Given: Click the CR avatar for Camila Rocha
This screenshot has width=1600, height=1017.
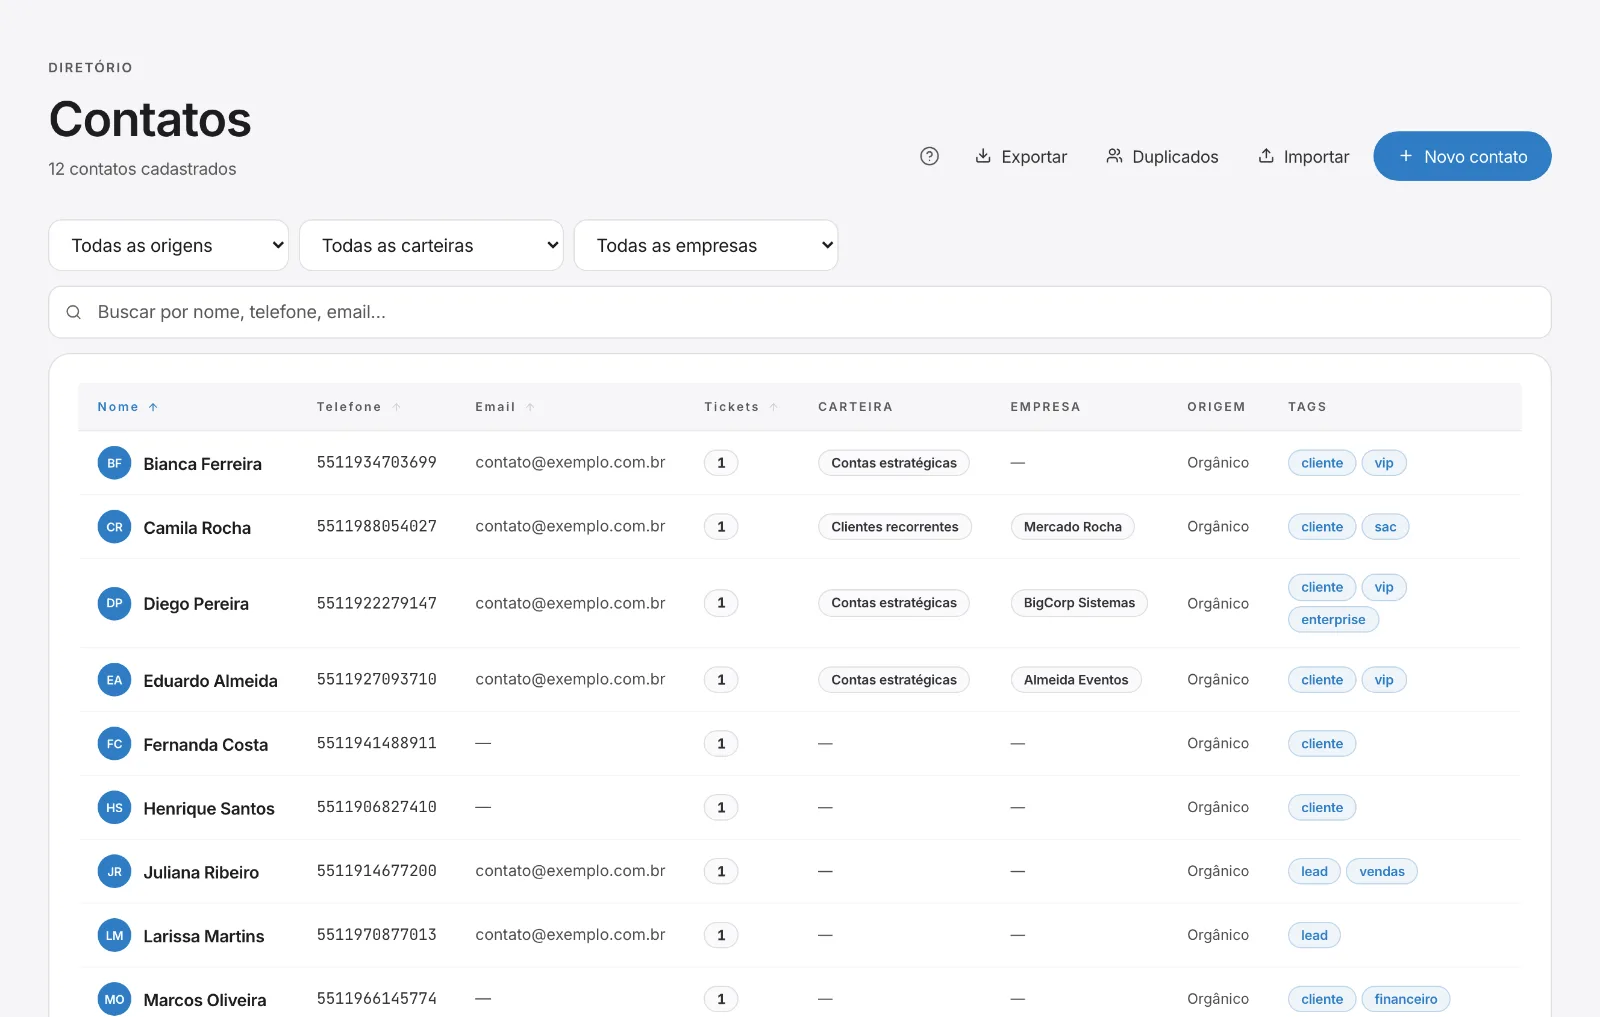Looking at the screenshot, I should [x=114, y=527].
